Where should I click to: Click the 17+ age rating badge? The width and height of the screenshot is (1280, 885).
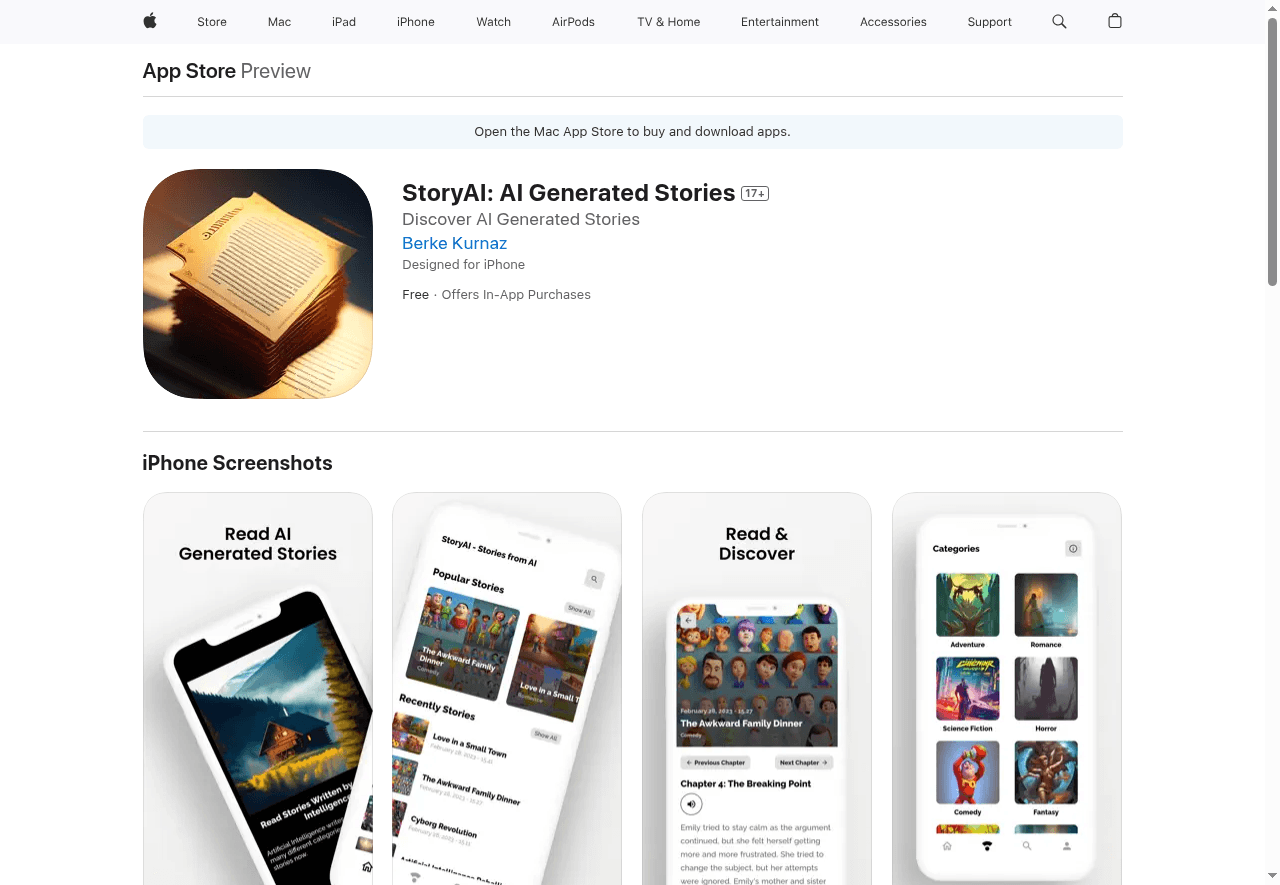(755, 193)
